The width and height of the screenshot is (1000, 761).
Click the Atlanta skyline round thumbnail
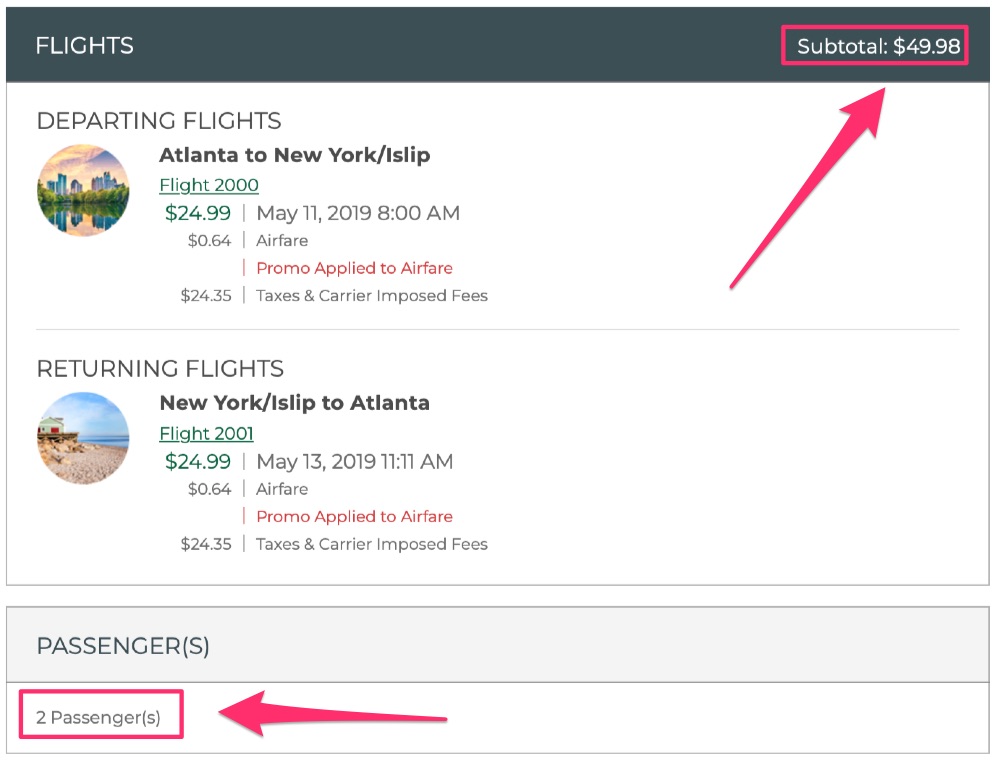(x=83, y=190)
